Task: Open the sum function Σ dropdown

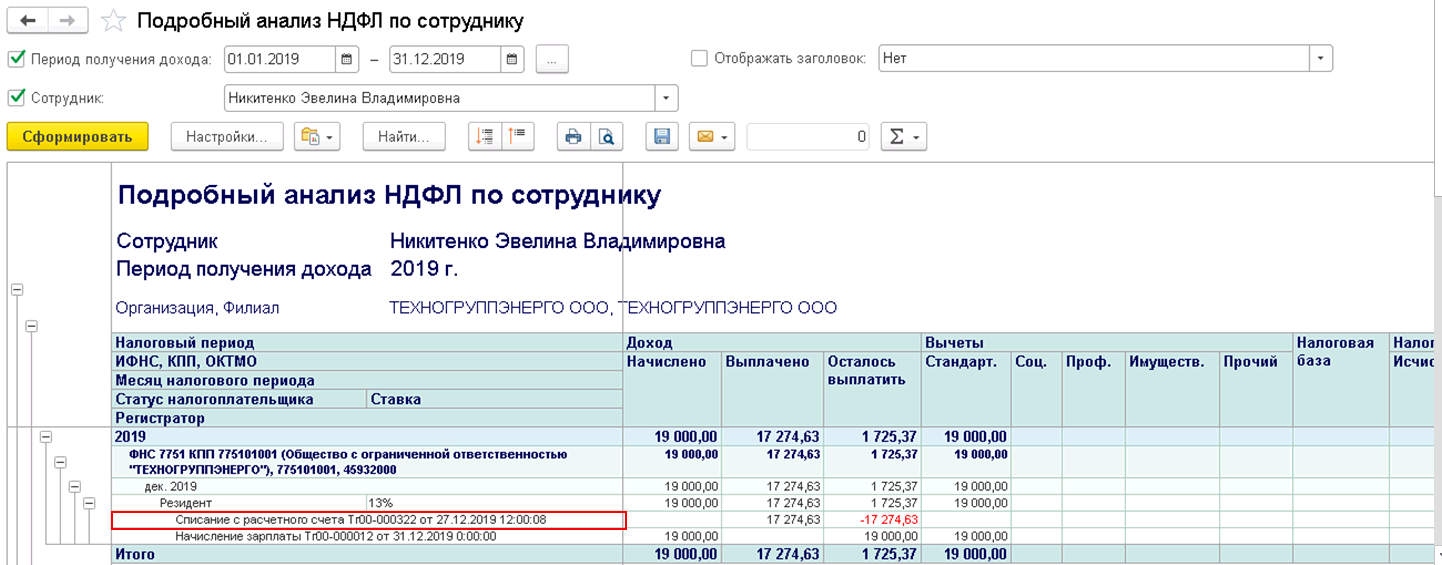Action: point(903,137)
